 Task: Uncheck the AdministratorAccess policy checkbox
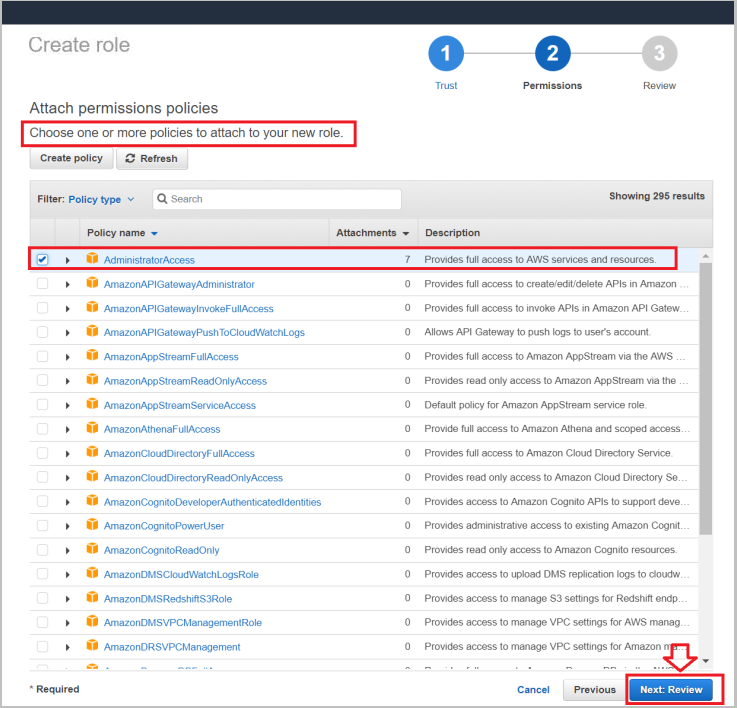(42, 260)
